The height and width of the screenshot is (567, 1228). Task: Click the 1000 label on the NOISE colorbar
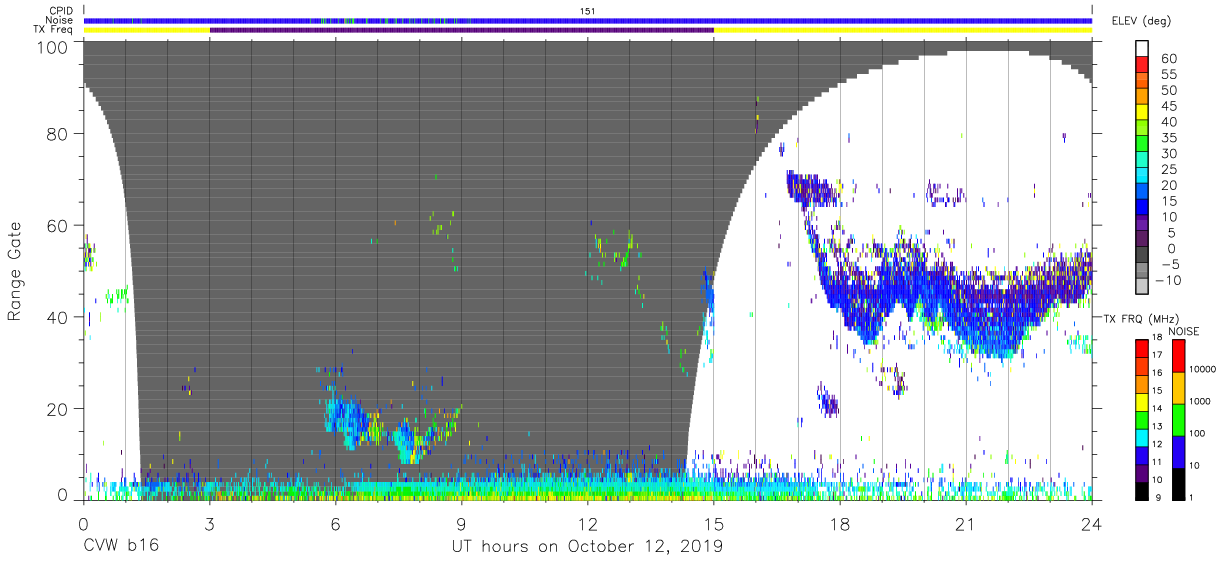pos(1200,401)
